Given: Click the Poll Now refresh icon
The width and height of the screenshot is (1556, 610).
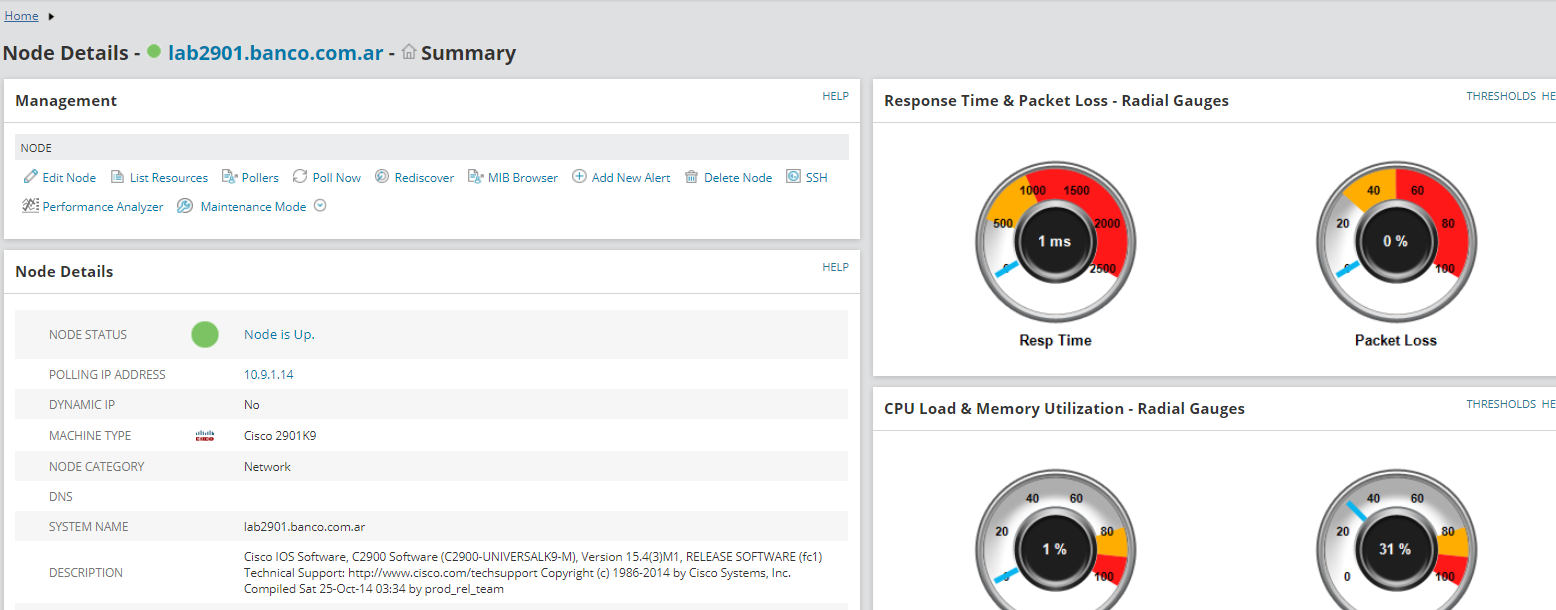Looking at the screenshot, I should pos(300,177).
